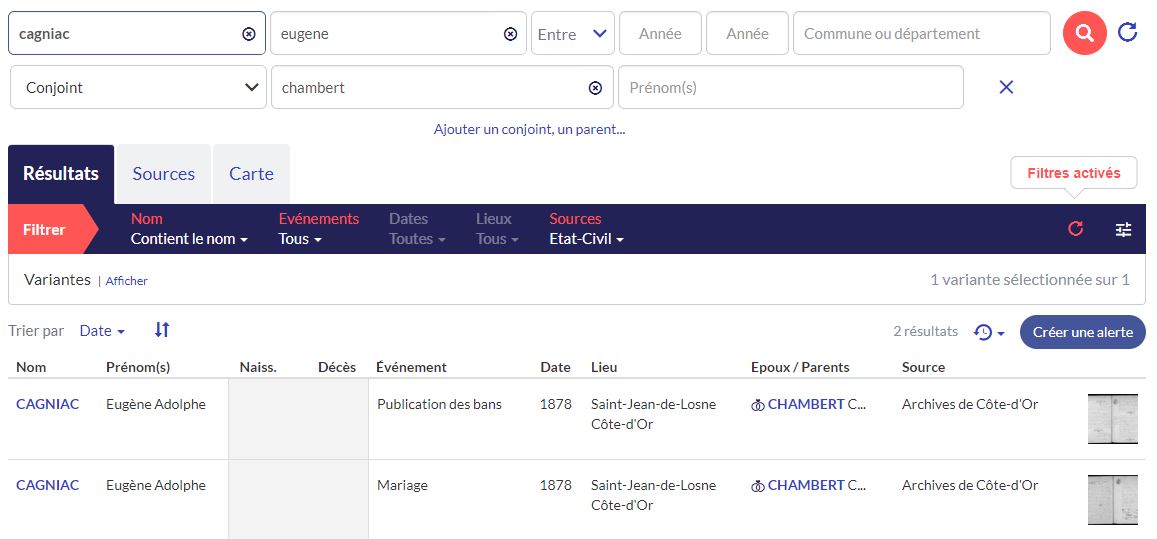Viewport: 1157px width, 539px height.
Task: Open the Mariage record document thumbnail
Action: click(x=1112, y=500)
